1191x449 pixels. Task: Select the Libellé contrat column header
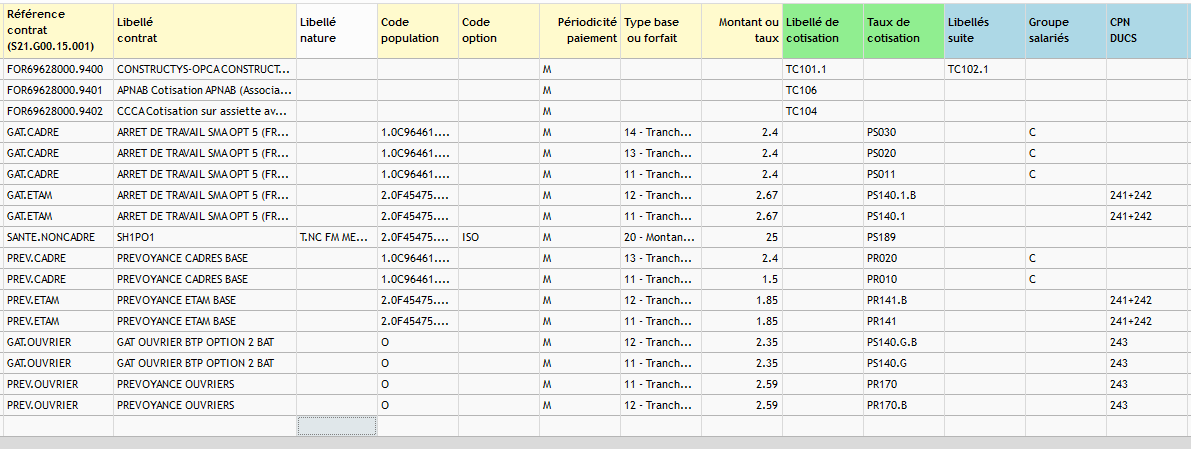pos(205,31)
